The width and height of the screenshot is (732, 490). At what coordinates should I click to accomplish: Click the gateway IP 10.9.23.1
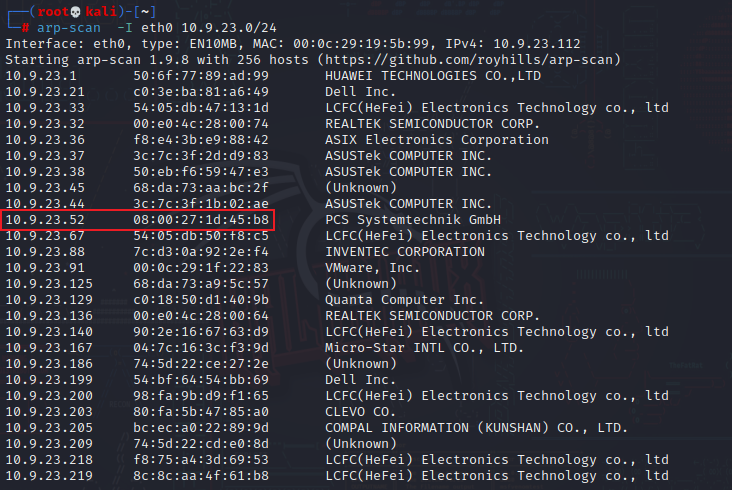coord(41,76)
